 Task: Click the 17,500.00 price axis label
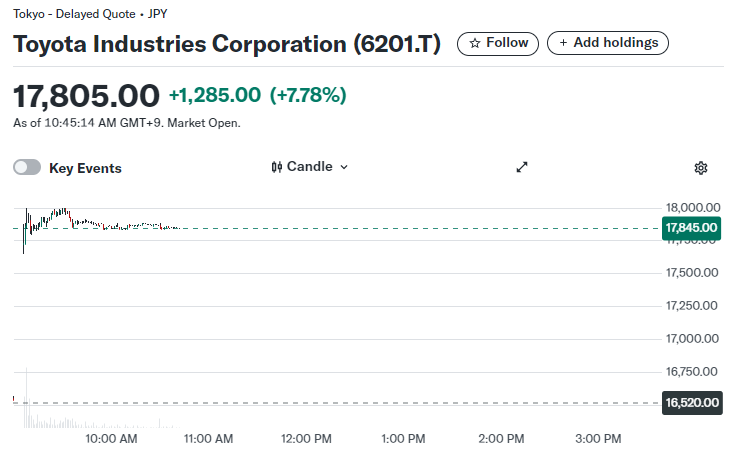coord(691,272)
